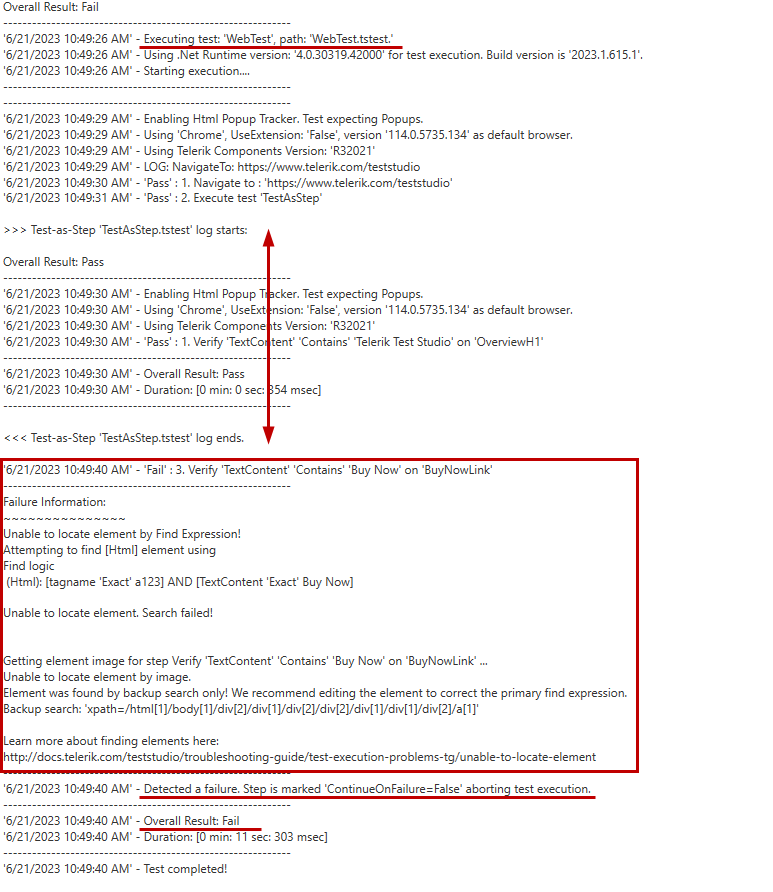The image size is (773, 892).
Task: Click the 10:49:30 Telerik Components Version line
Action: (x=189, y=325)
